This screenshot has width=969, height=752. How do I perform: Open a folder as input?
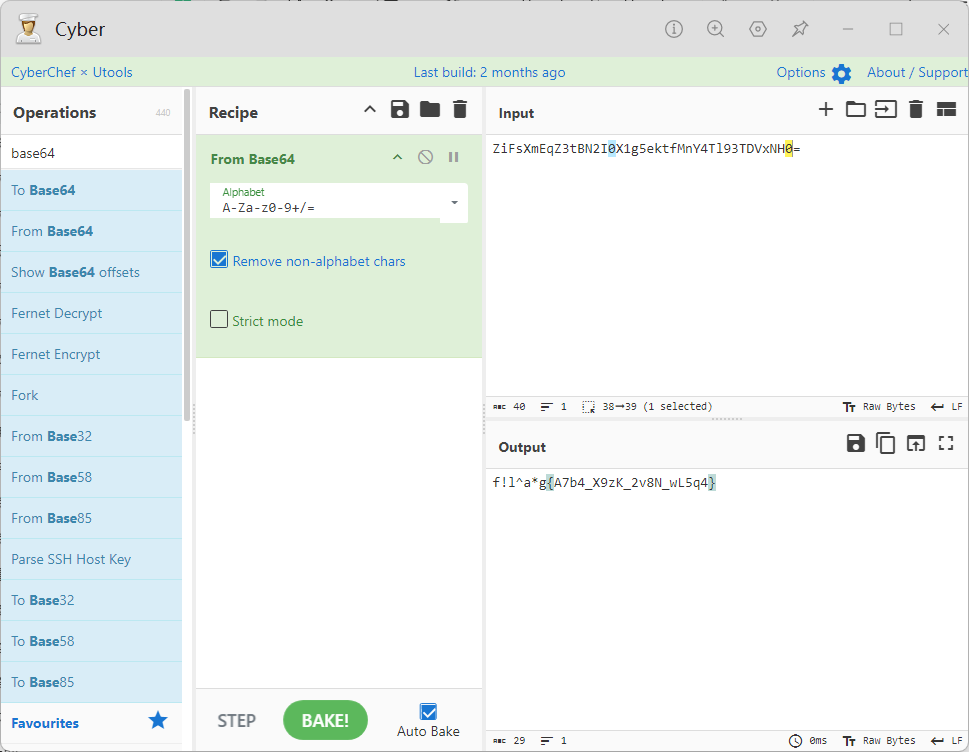(x=855, y=109)
